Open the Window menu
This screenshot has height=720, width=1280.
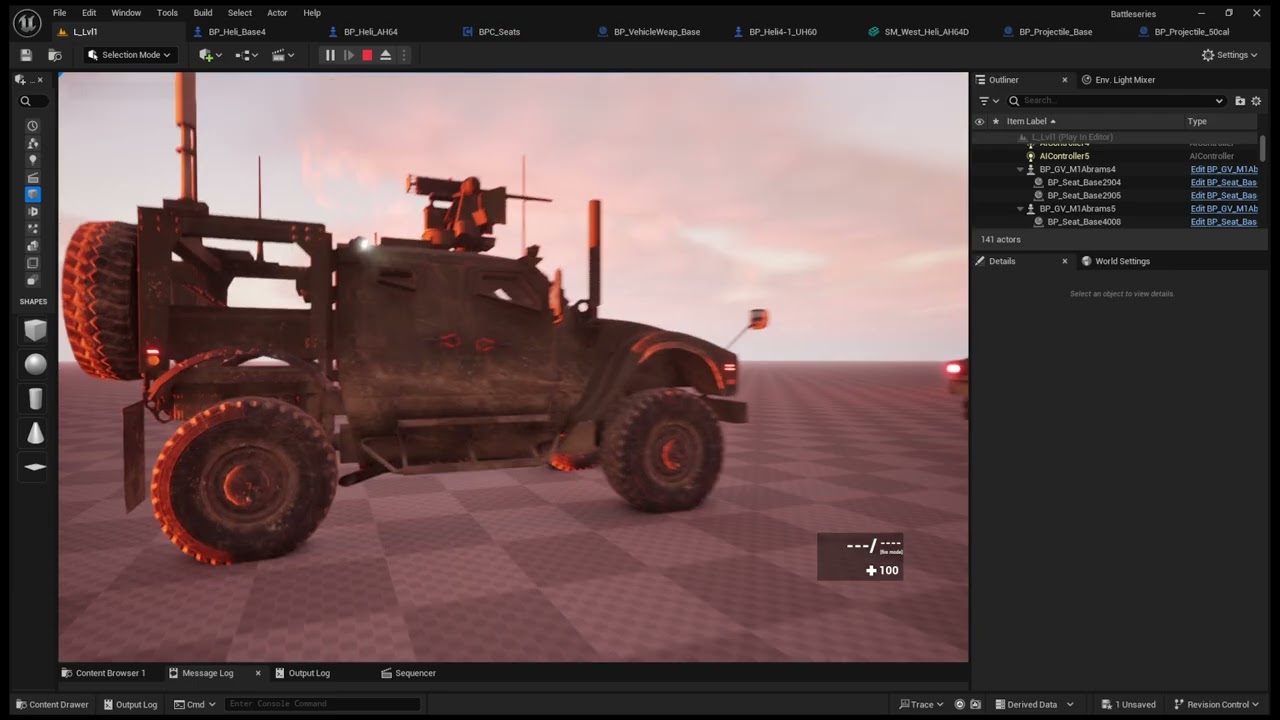pos(126,13)
